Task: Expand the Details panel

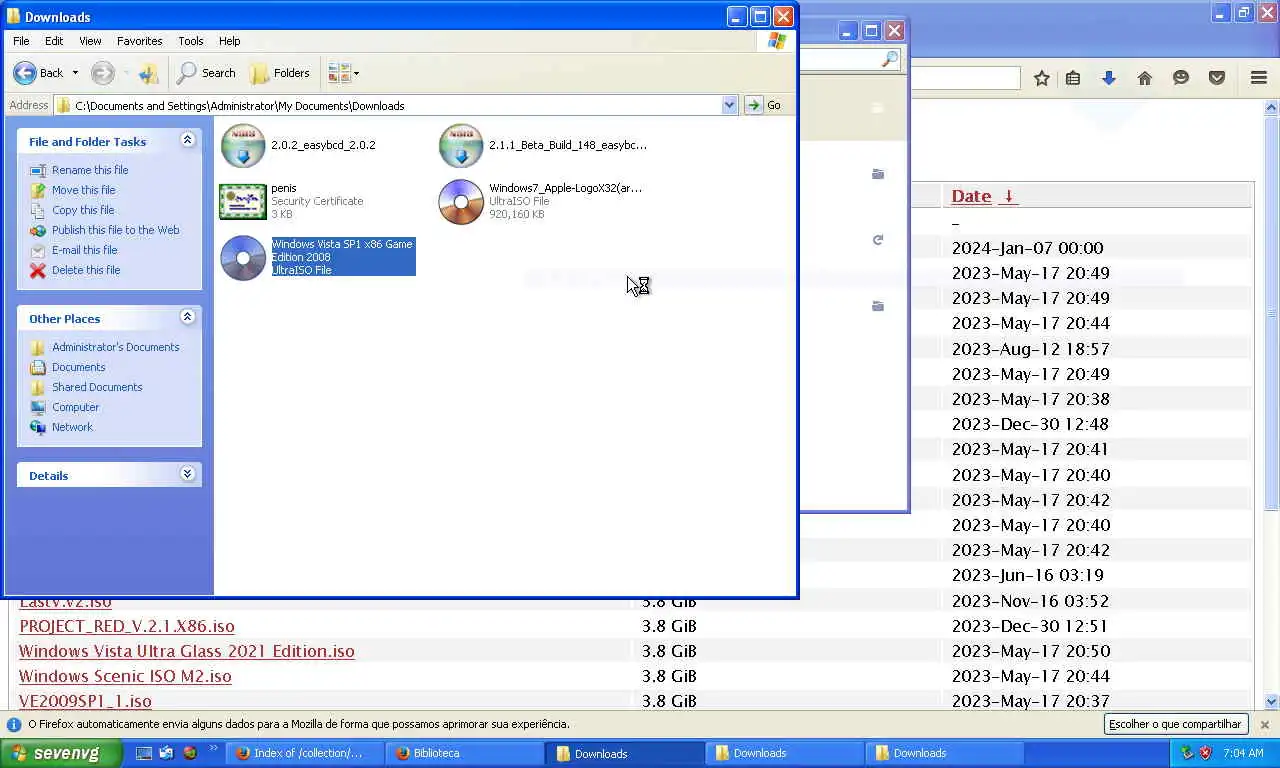Action: (x=187, y=474)
